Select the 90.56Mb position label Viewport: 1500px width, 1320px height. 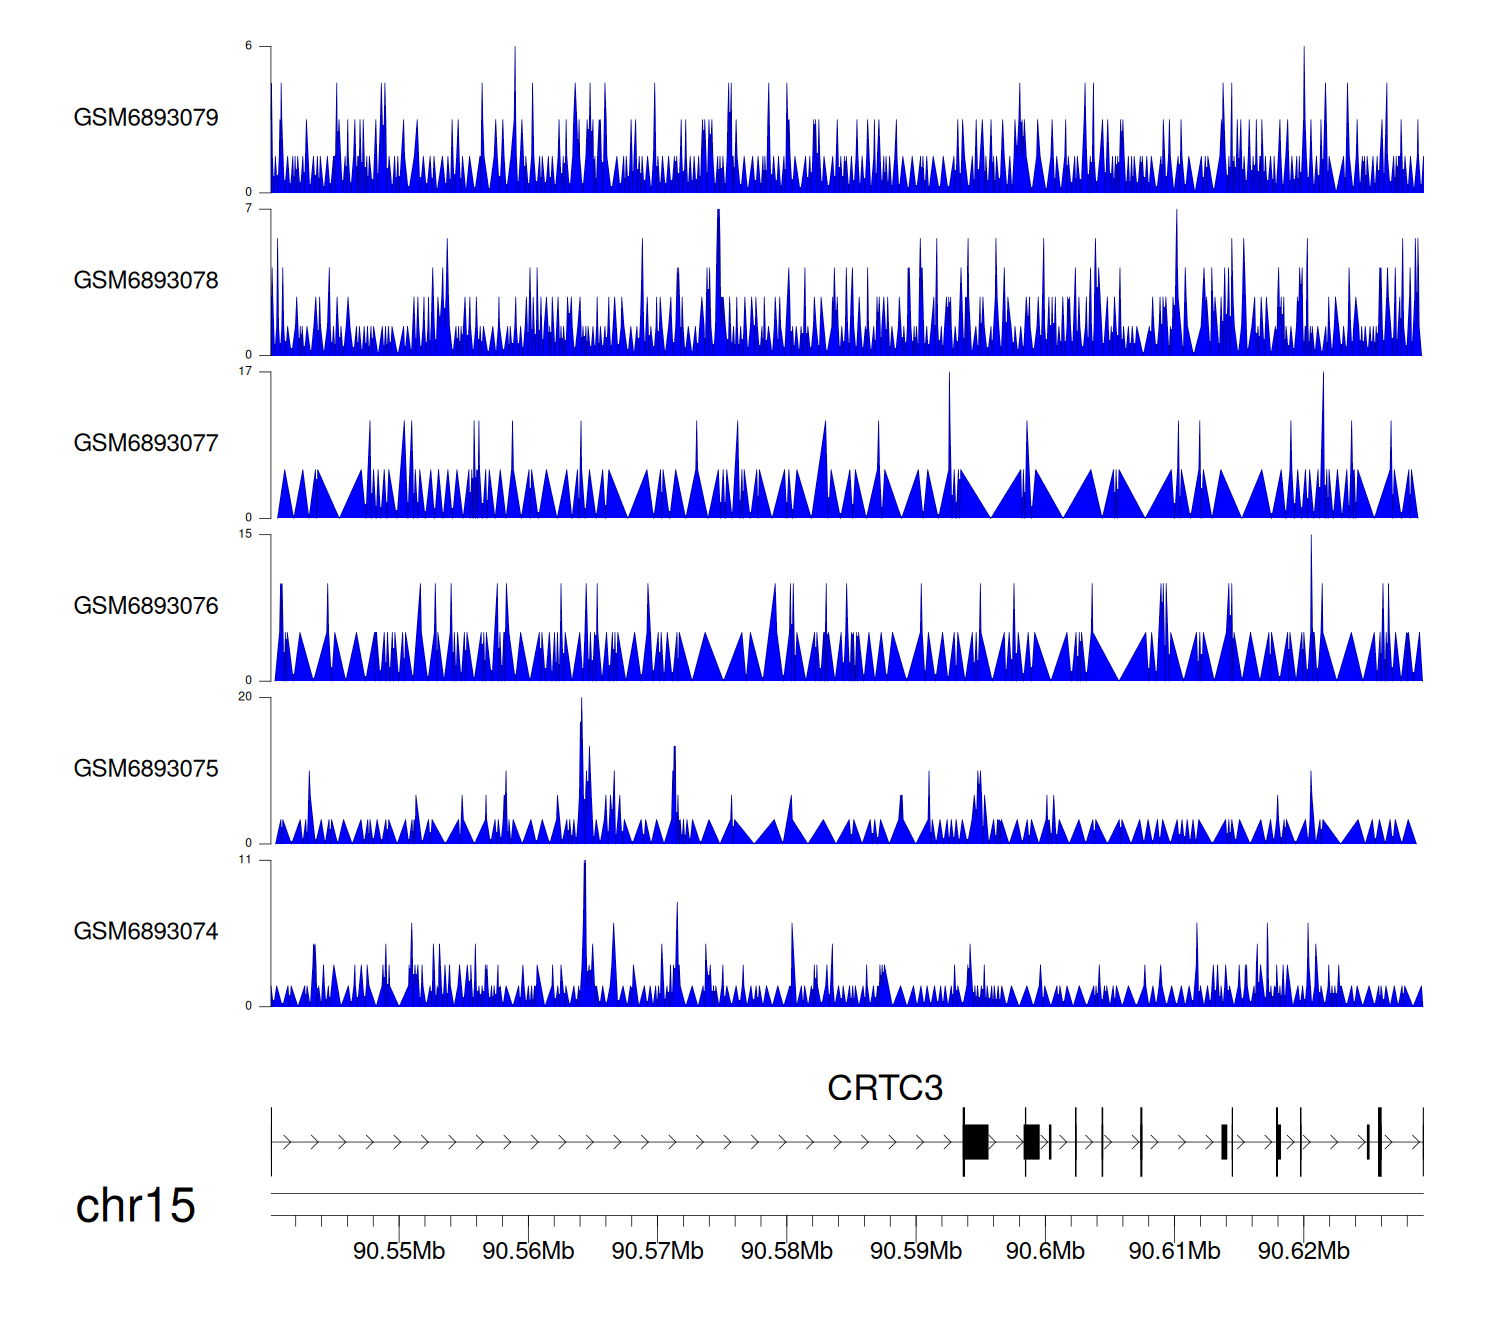coord(528,1251)
